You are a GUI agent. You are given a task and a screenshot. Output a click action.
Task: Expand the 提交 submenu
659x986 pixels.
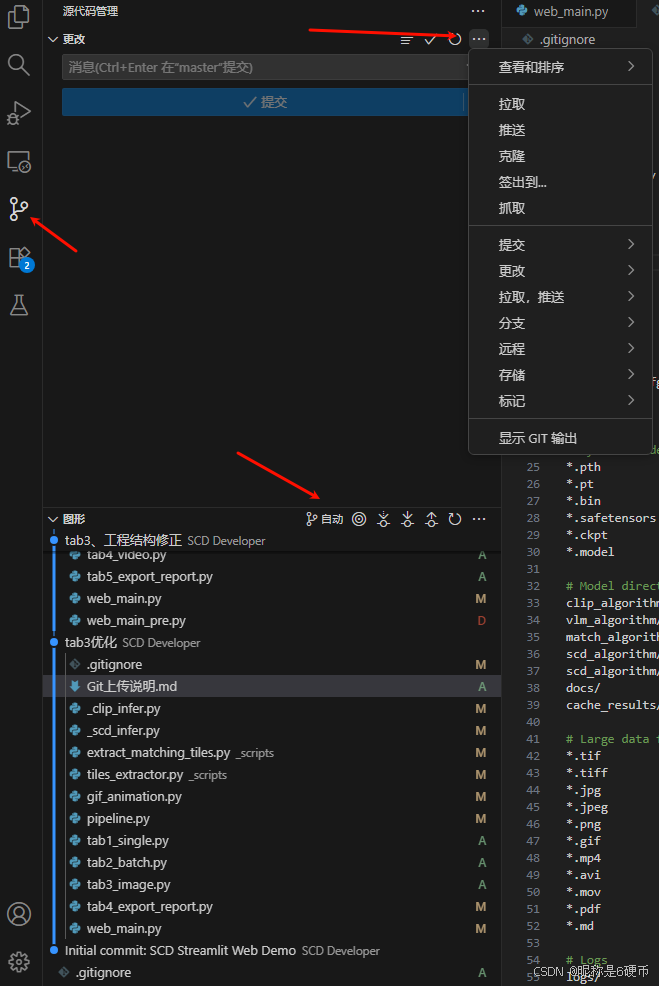[560, 245]
